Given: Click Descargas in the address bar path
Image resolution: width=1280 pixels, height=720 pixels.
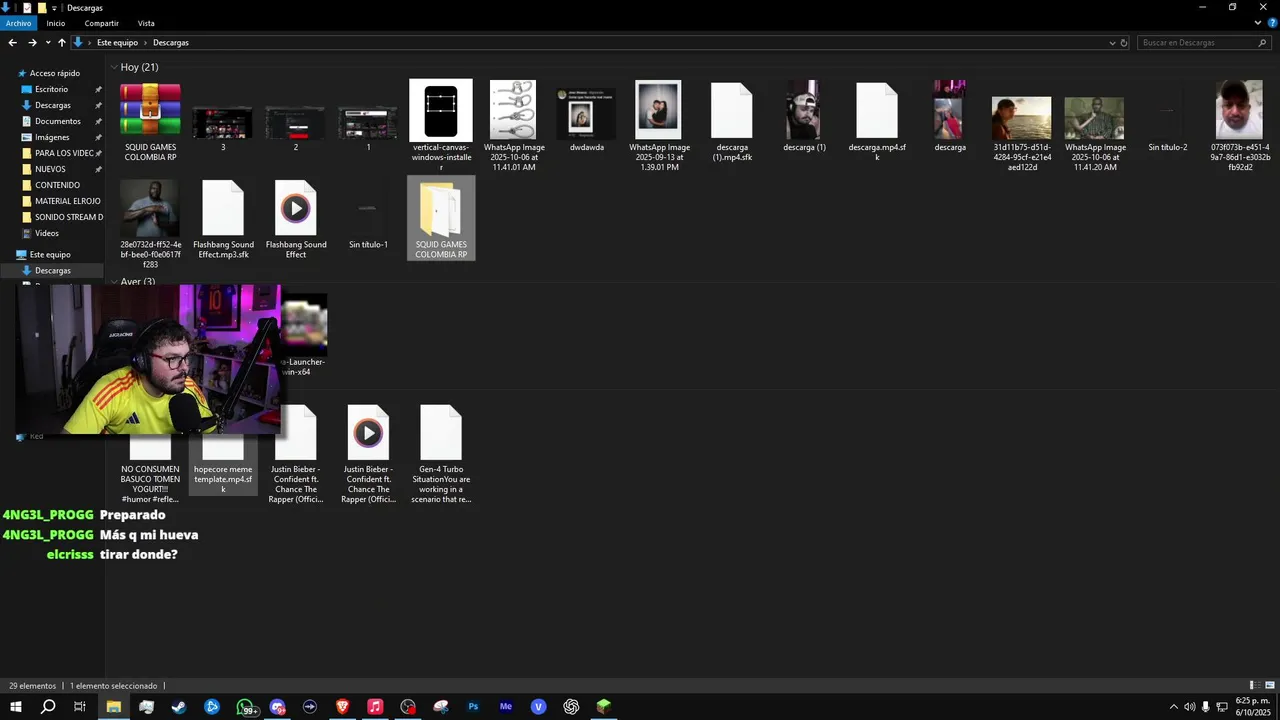Looking at the screenshot, I should 171,43.
